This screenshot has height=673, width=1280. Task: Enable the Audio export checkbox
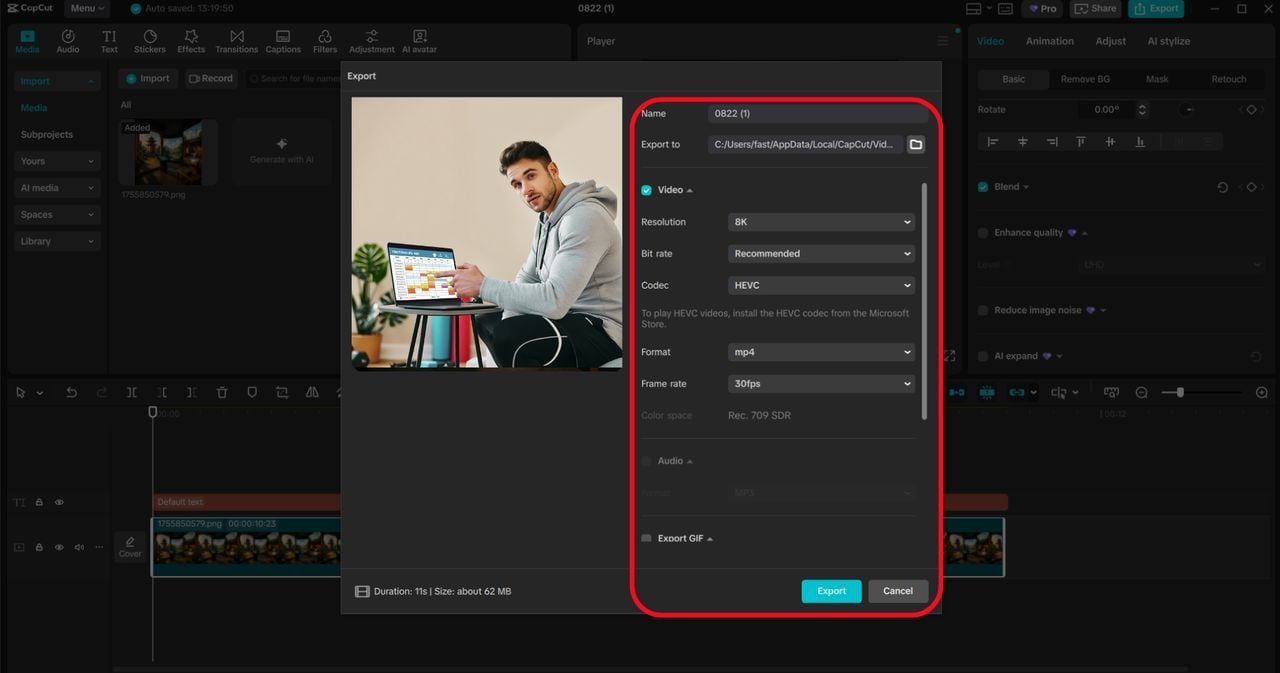646,461
